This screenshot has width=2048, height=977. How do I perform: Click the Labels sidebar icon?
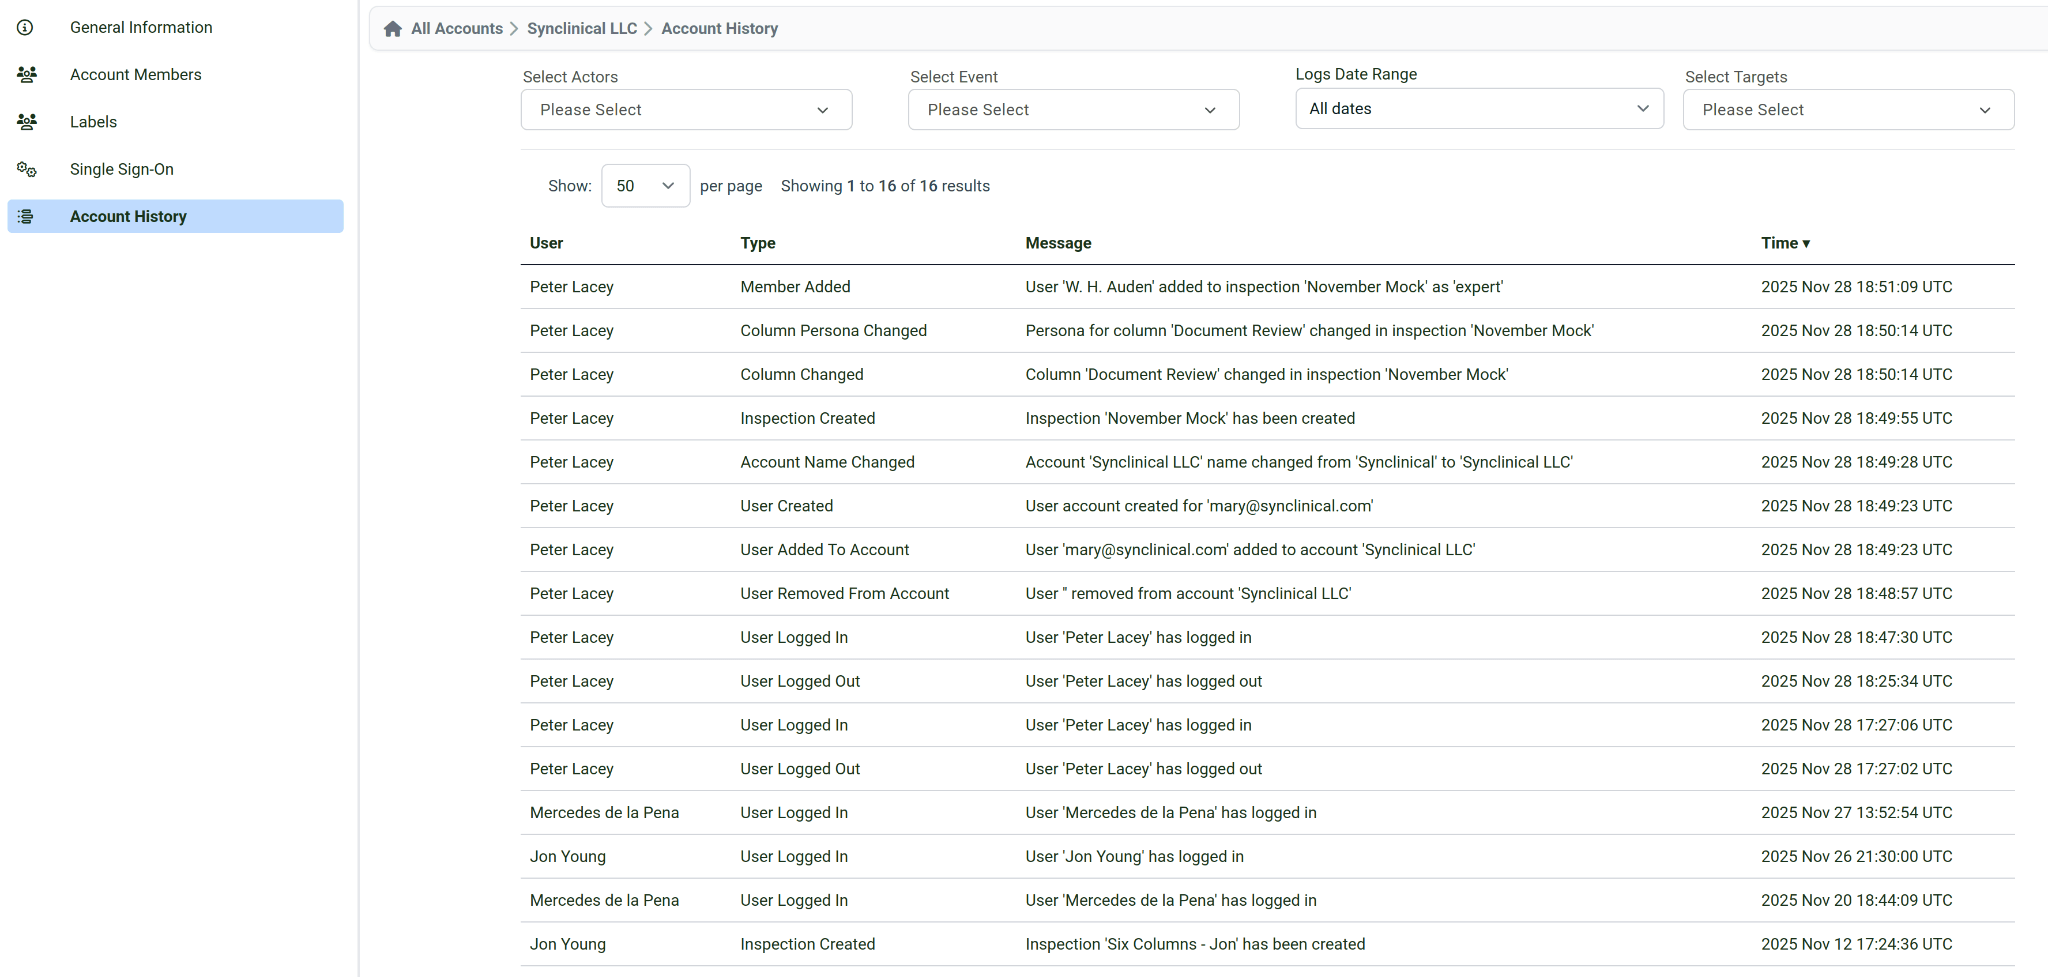coord(27,122)
